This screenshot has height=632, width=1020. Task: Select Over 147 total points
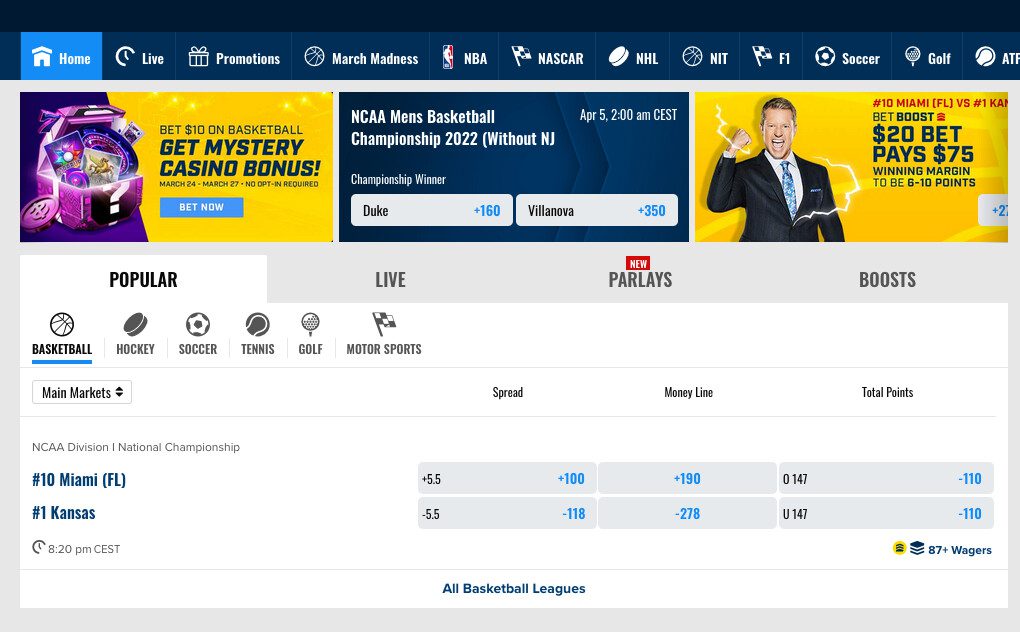point(886,479)
